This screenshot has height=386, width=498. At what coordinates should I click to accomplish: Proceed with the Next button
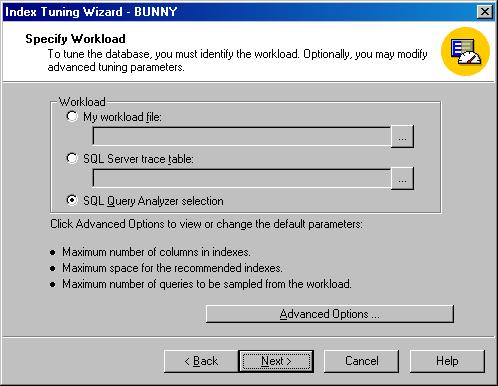[x=276, y=361]
